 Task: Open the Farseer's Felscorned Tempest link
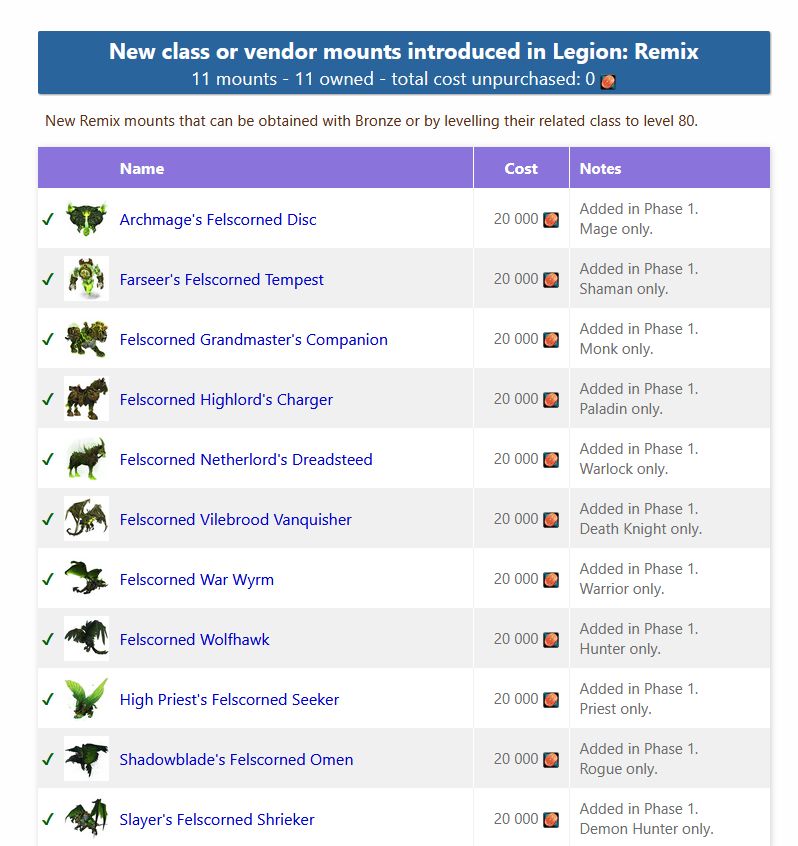(x=222, y=279)
